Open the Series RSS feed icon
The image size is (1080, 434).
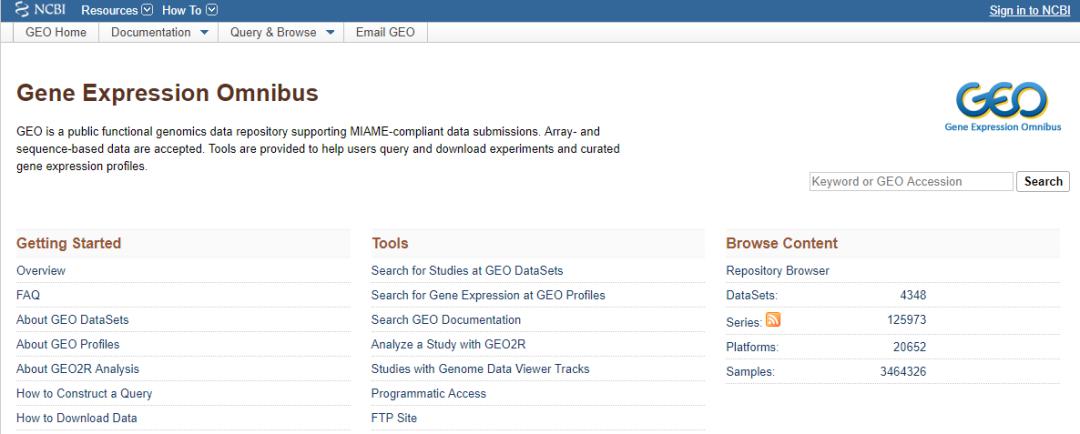773,320
